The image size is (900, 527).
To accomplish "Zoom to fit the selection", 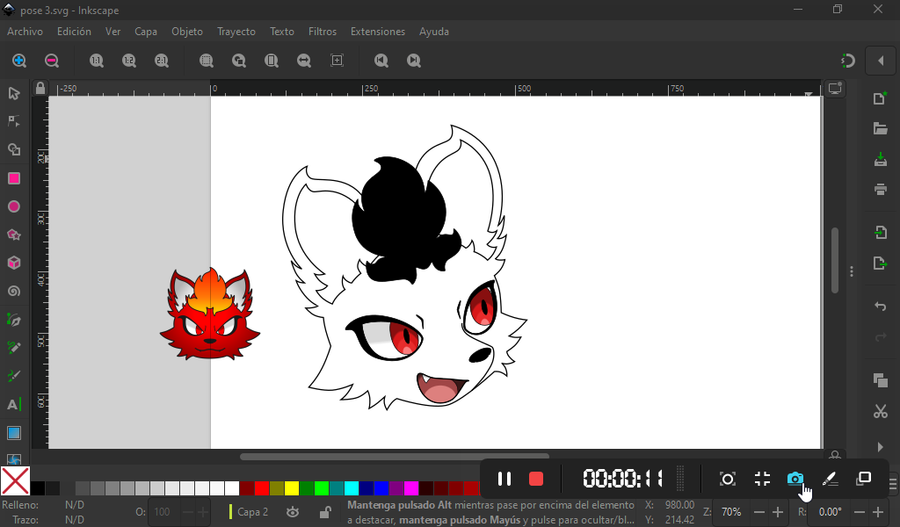I will pos(206,60).
